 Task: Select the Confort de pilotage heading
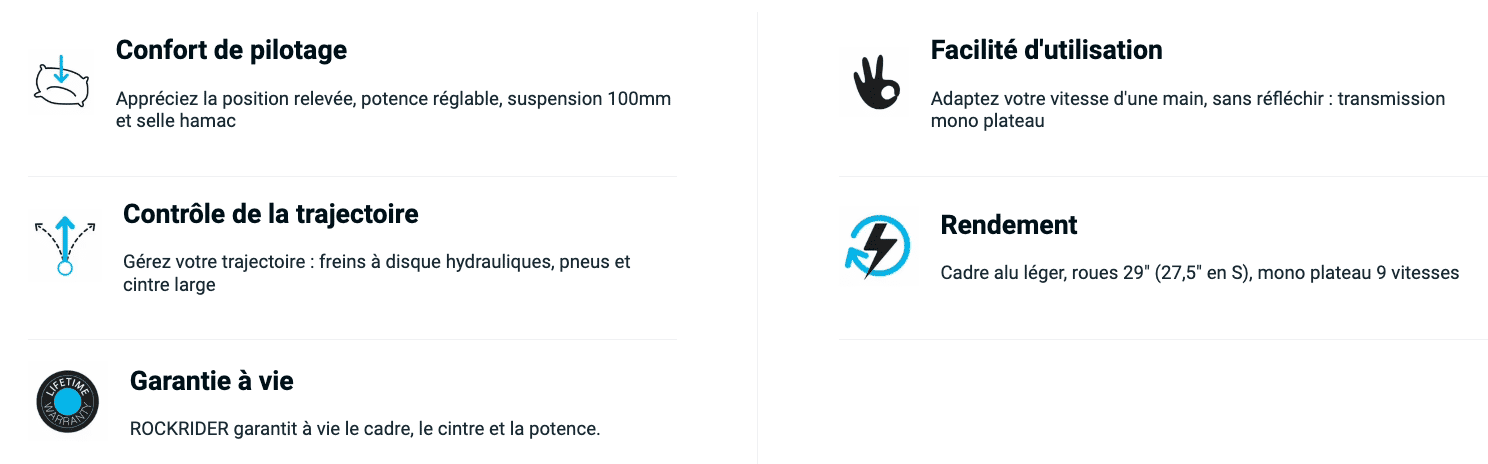[x=231, y=50]
